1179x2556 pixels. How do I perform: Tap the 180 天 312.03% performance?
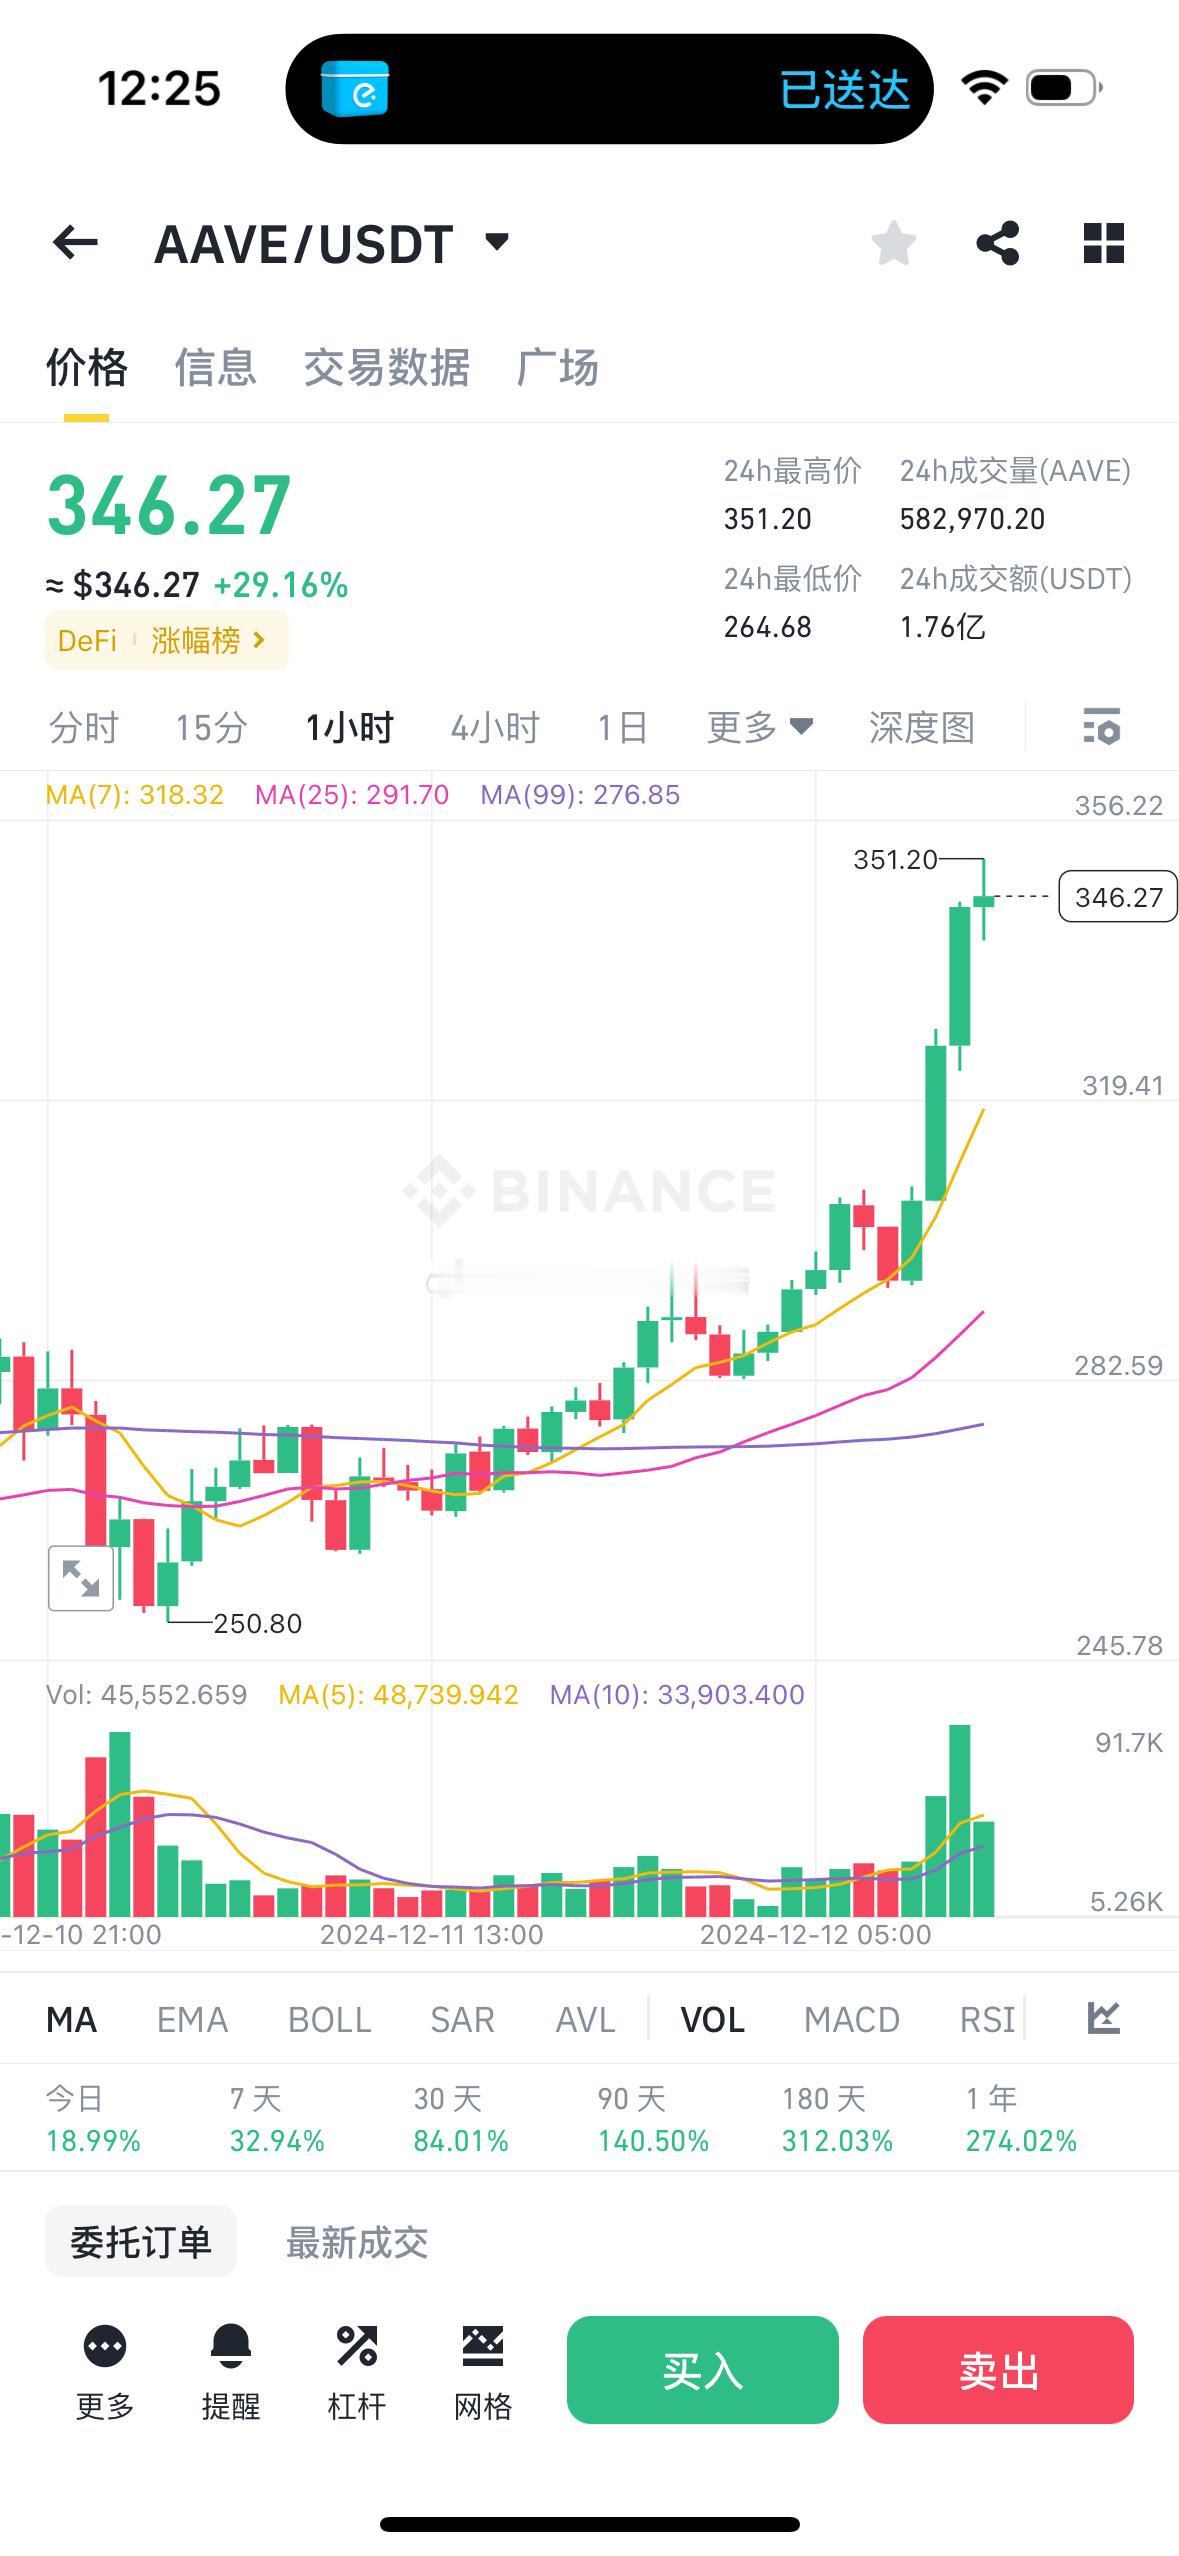coord(837,2119)
